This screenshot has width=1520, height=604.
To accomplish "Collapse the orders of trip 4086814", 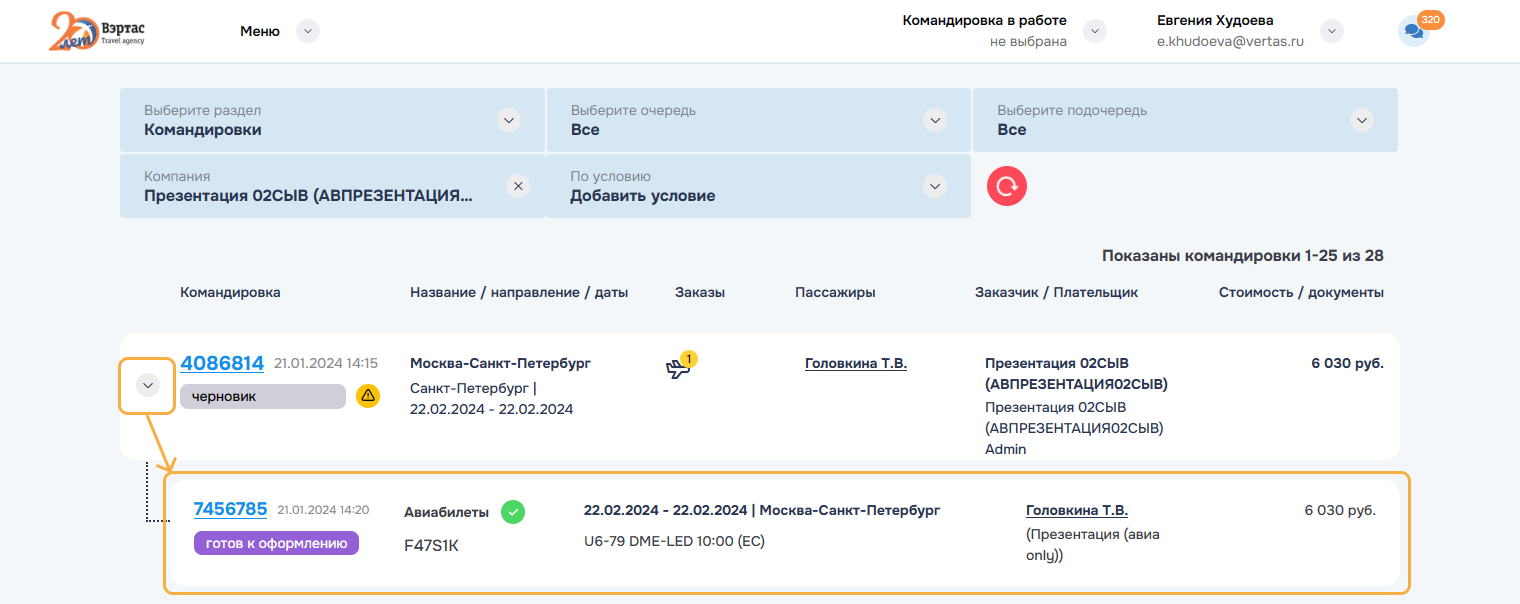I will click(x=148, y=385).
